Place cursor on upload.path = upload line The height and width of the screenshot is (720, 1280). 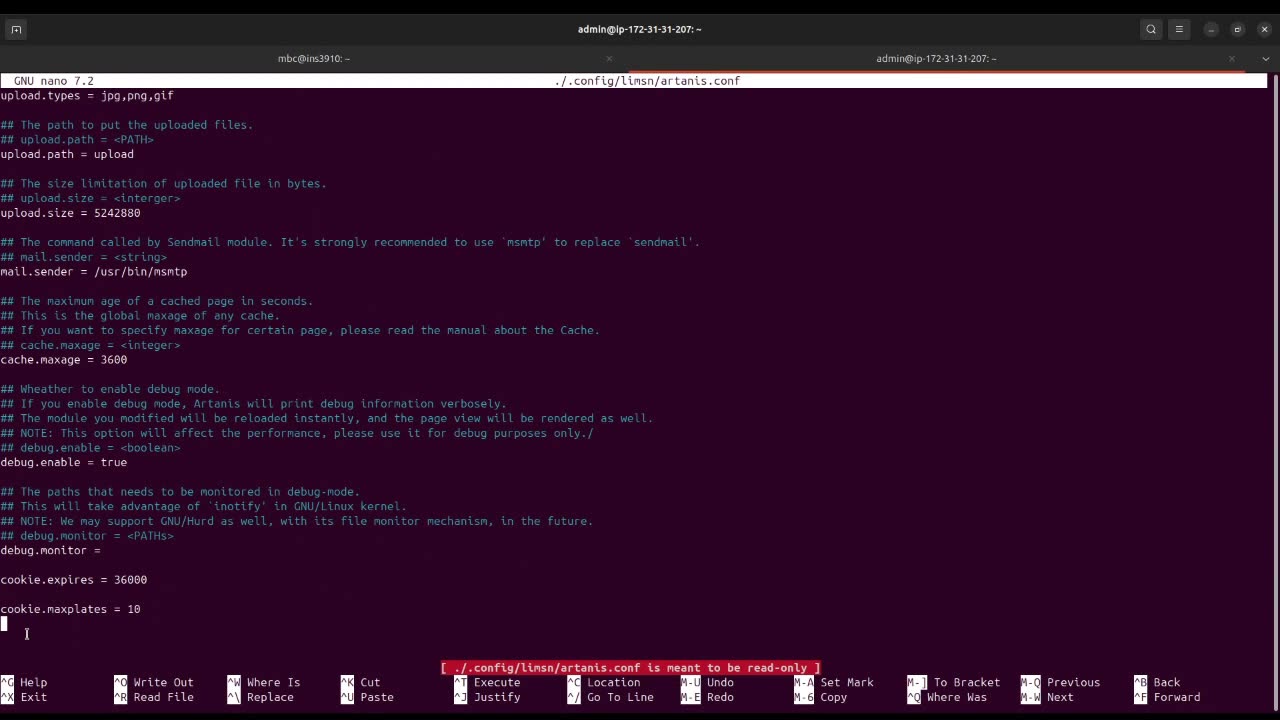coord(67,154)
